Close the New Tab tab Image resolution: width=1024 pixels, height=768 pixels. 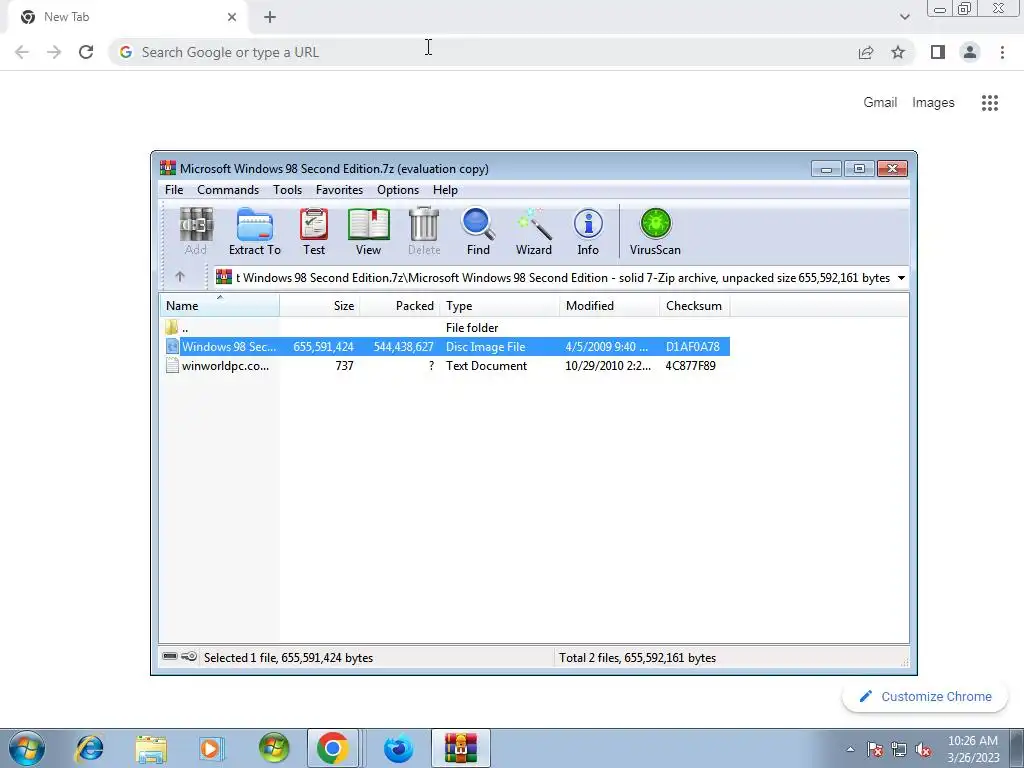pos(232,17)
